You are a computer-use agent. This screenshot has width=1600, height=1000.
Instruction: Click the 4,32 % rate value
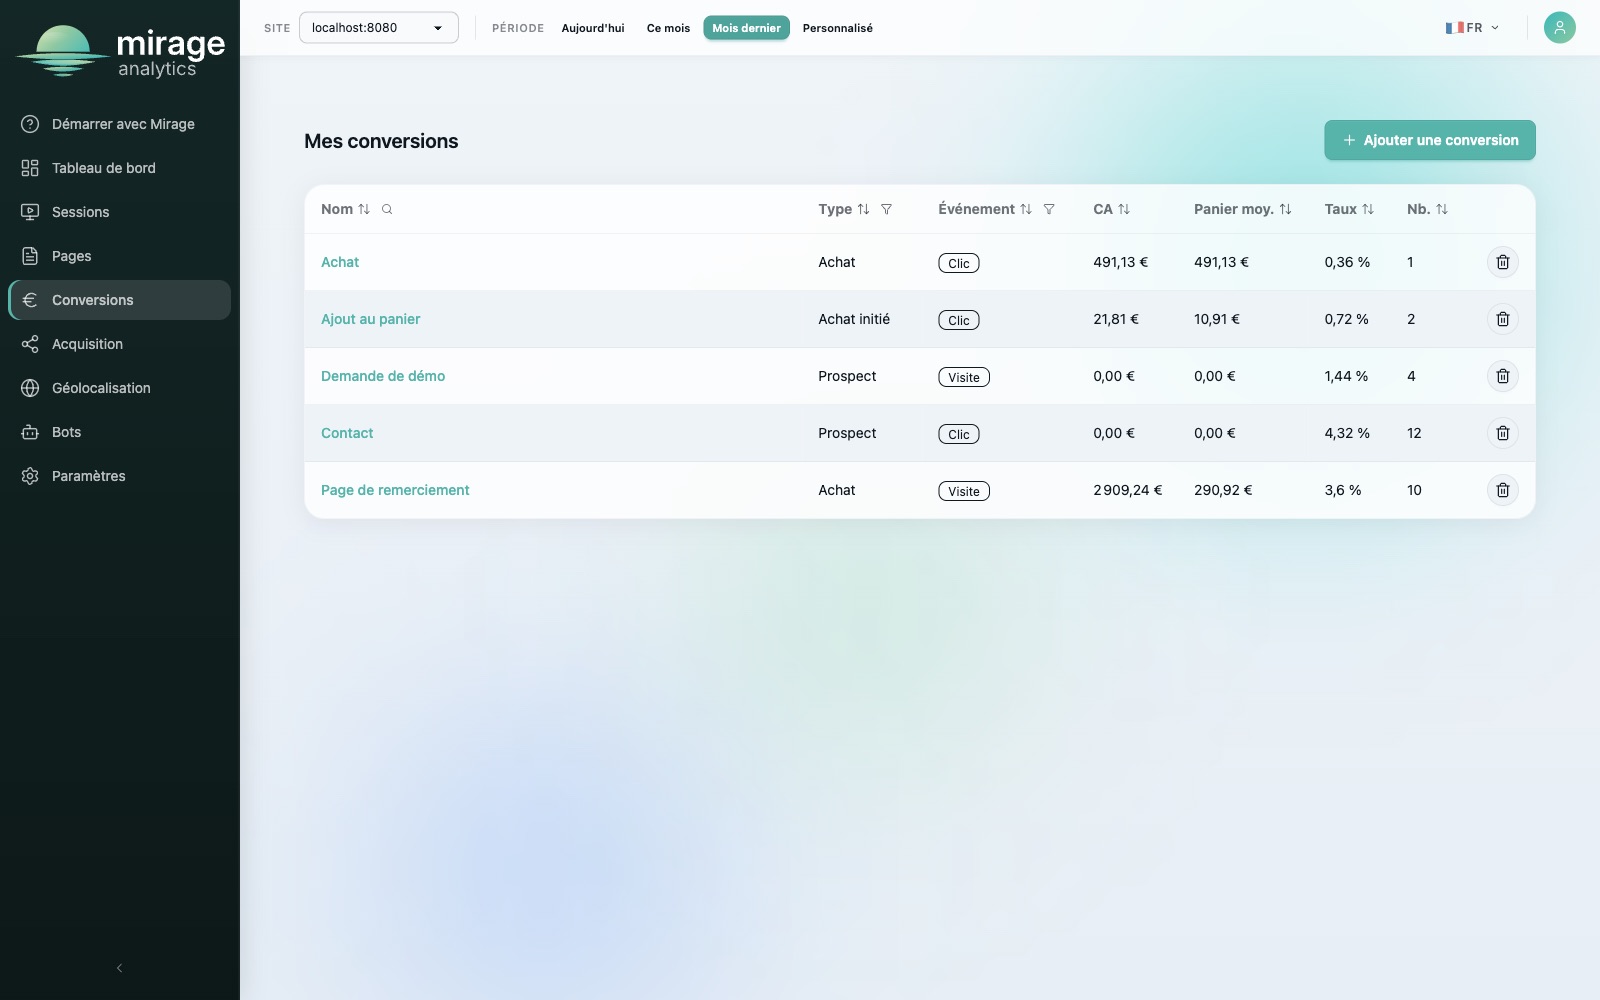(x=1347, y=433)
